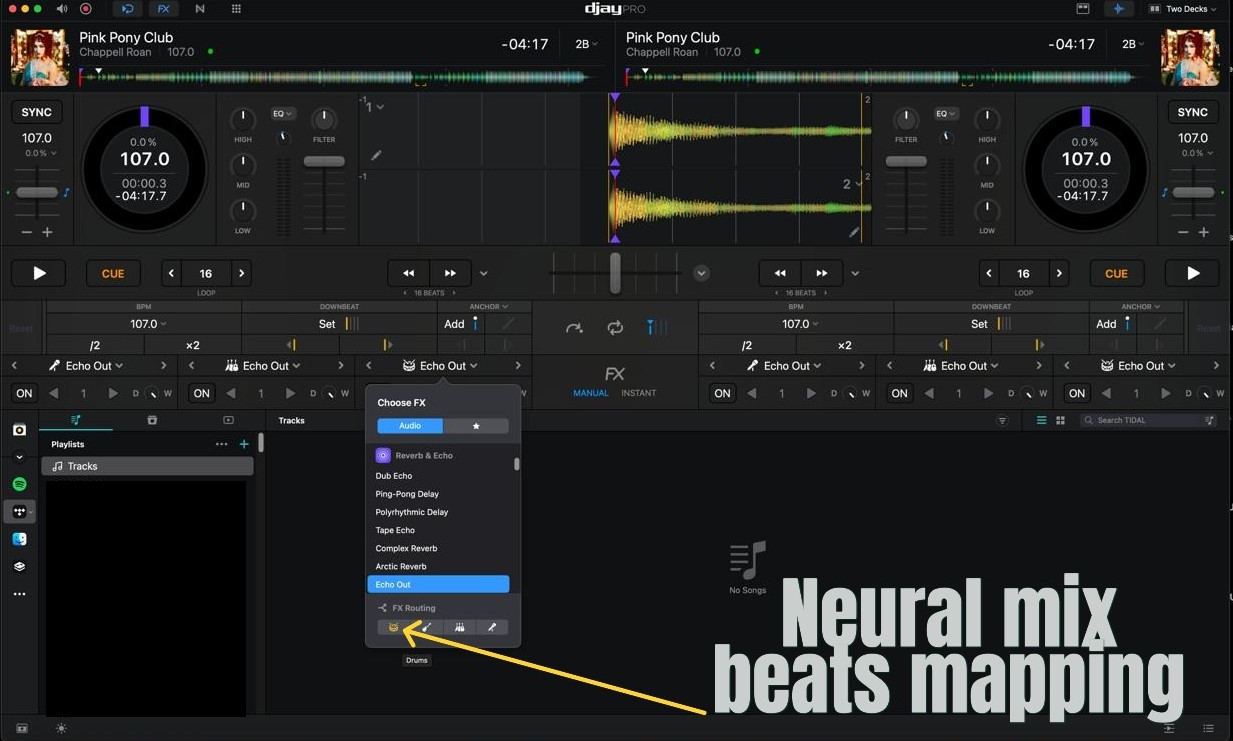The height and width of the screenshot is (741, 1233).
Task: Select the harmonic (guitar) FX routing icon
Action: point(427,627)
